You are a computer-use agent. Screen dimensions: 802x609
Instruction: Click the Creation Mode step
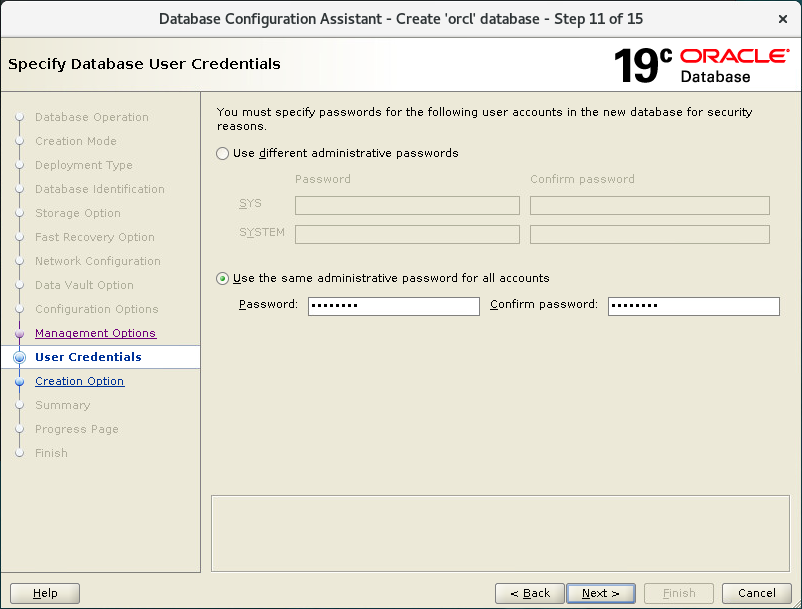pyautogui.click(x=76, y=141)
